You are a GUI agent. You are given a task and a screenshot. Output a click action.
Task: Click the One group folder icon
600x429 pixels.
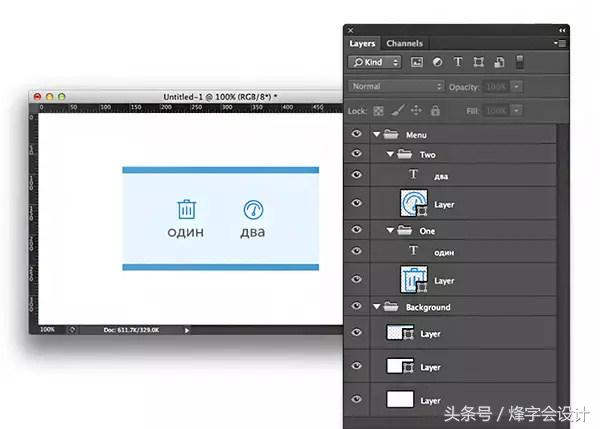[x=404, y=230]
